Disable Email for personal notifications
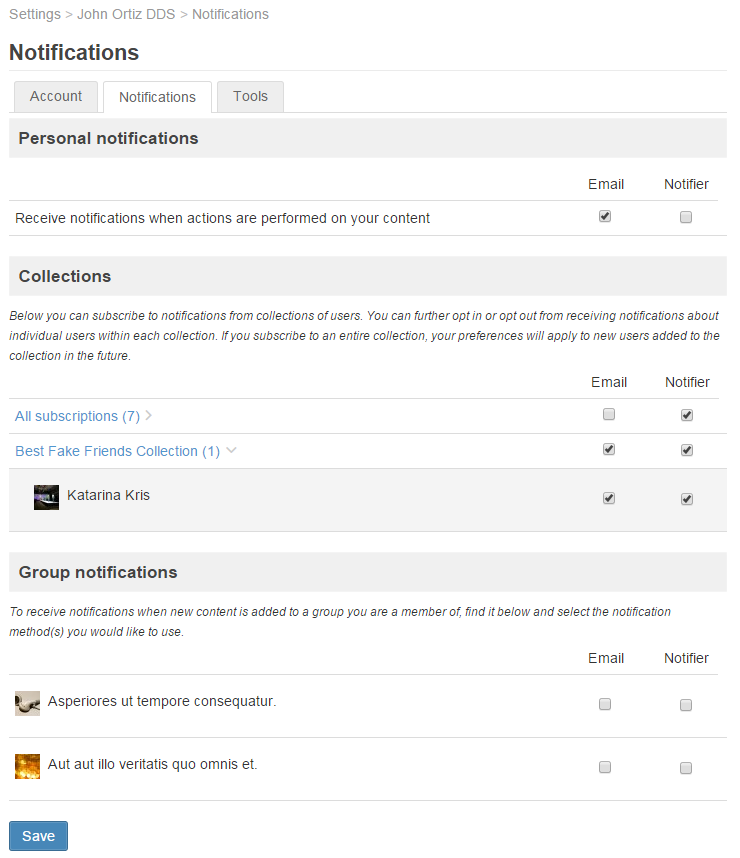Screen dimensions: 740x858 [x=605, y=216]
